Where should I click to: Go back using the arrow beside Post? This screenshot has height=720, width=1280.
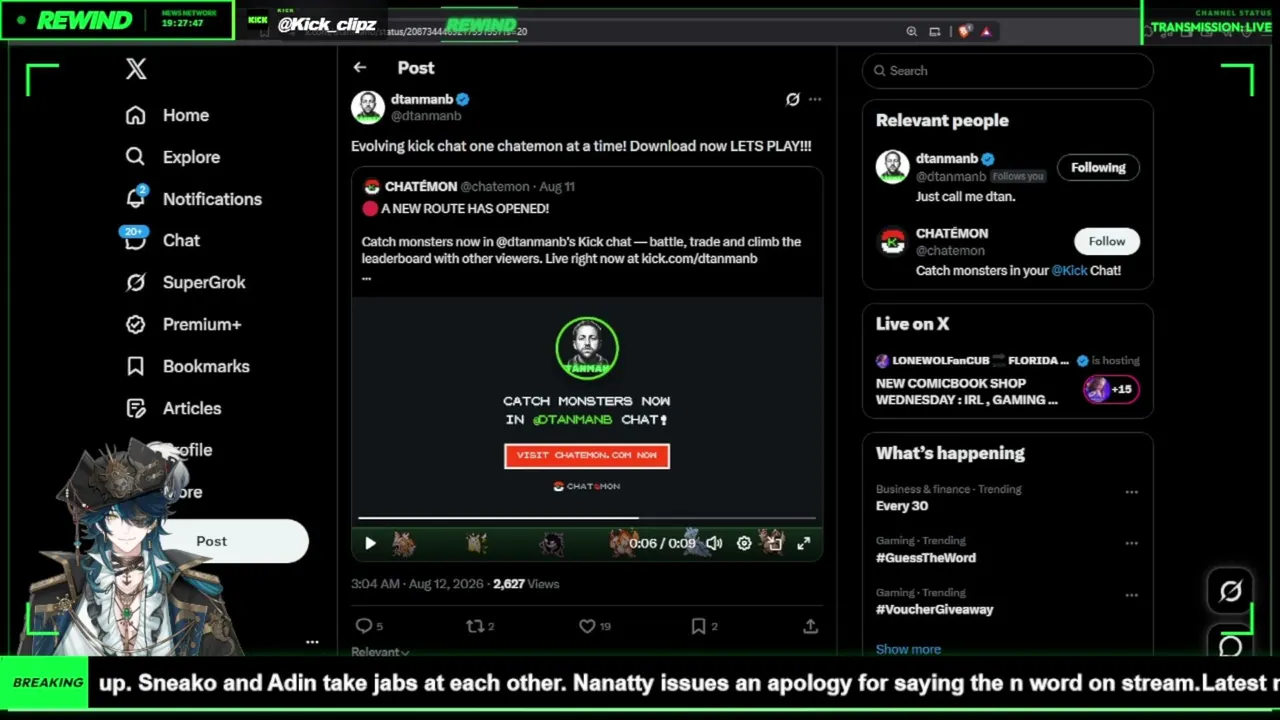360,68
